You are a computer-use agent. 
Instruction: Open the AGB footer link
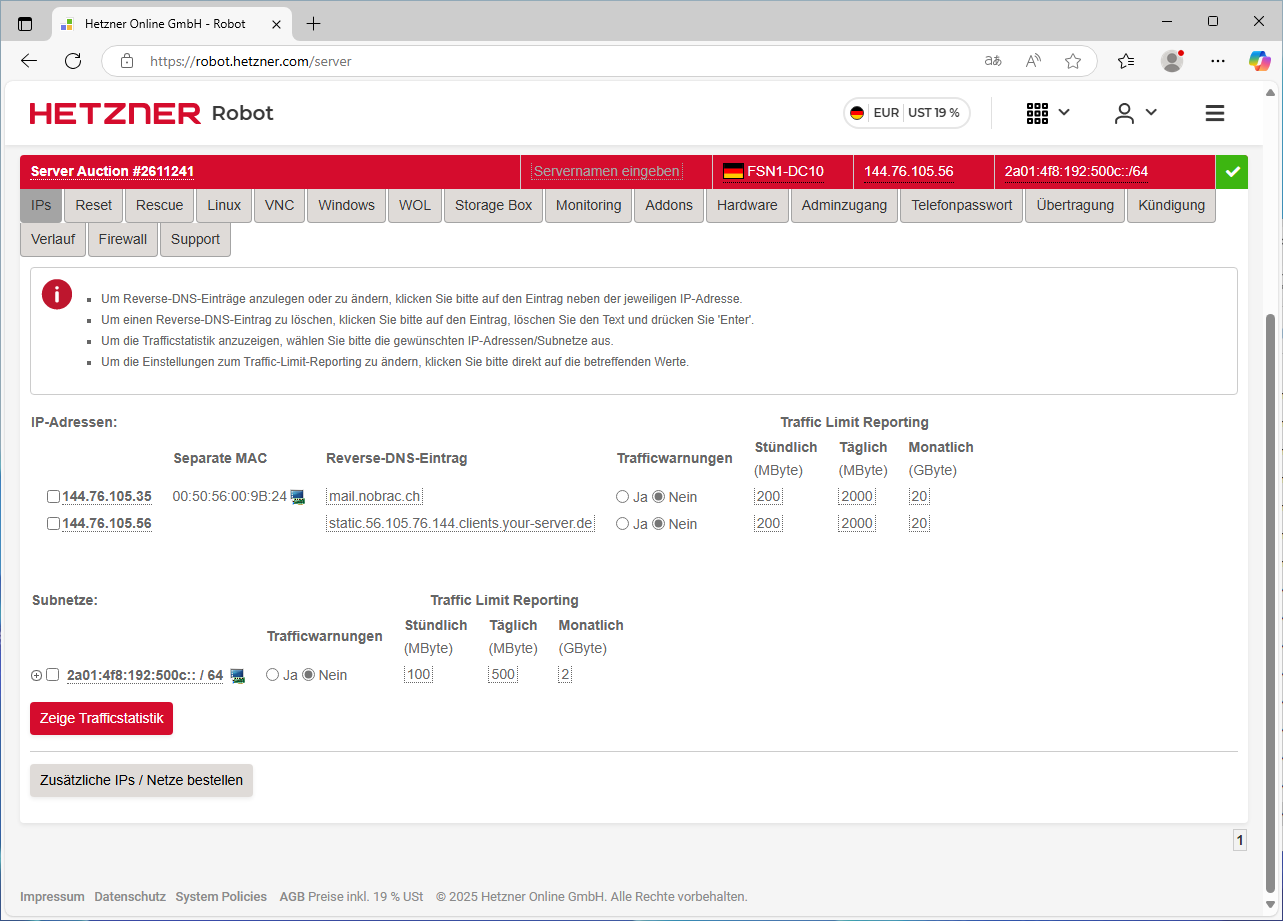click(x=291, y=897)
